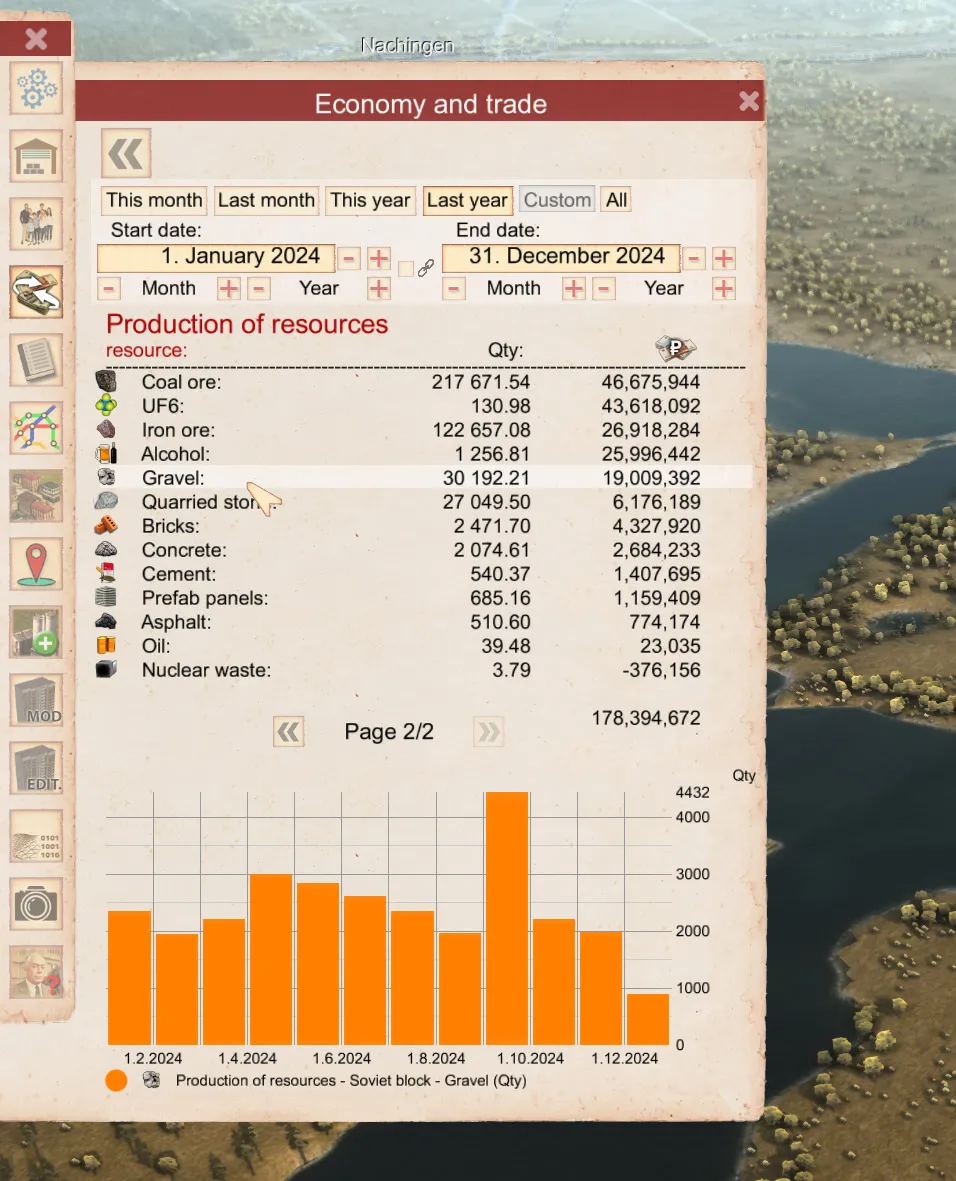Click the "All" time range button
The width and height of the screenshot is (956, 1181).
pos(617,200)
